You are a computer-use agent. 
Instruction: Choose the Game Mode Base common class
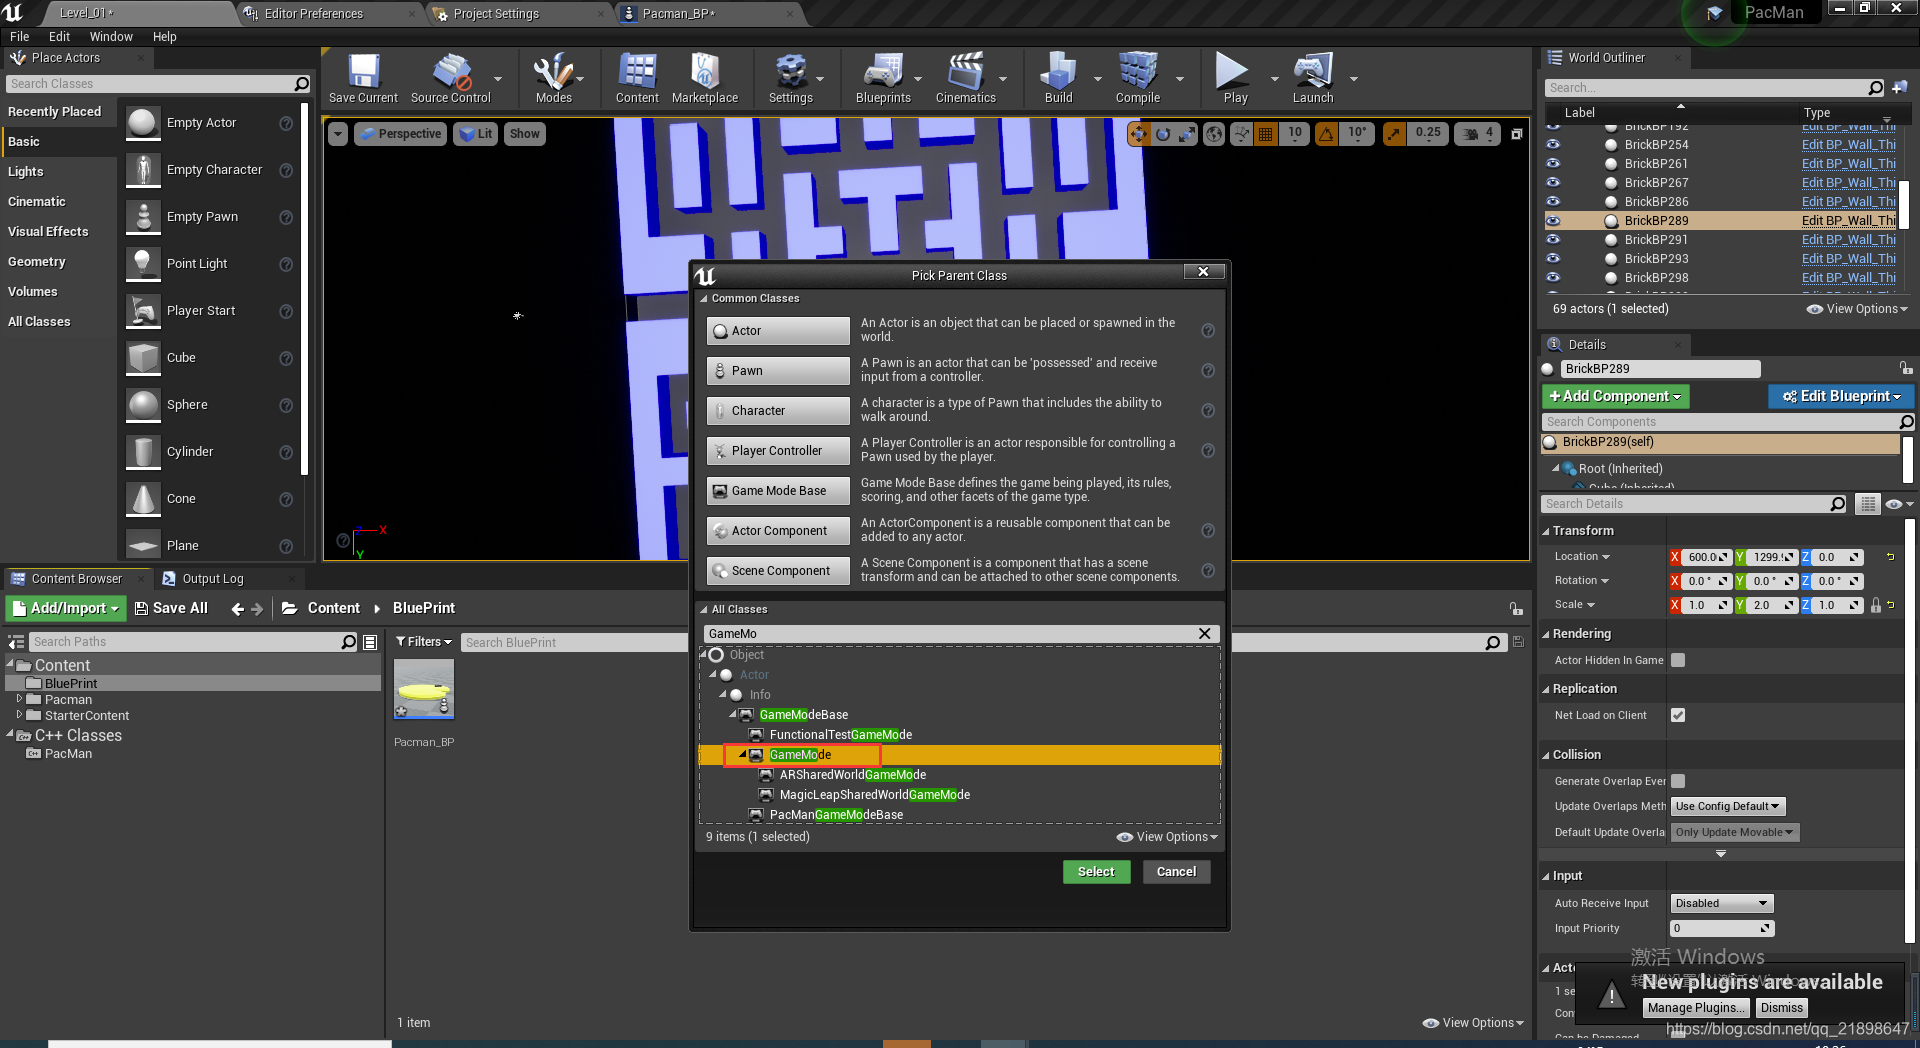pyautogui.click(x=778, y=491)
